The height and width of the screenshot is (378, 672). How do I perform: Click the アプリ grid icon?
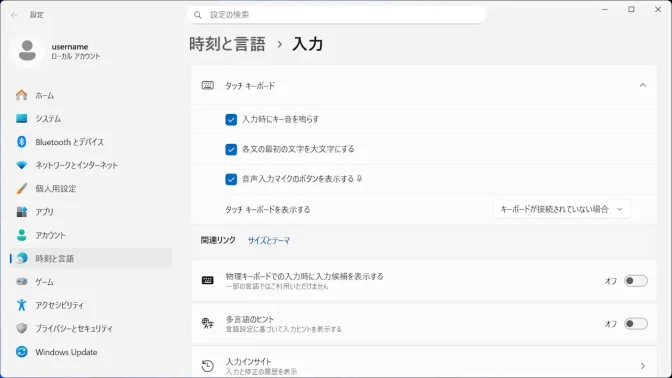[21, 212]
